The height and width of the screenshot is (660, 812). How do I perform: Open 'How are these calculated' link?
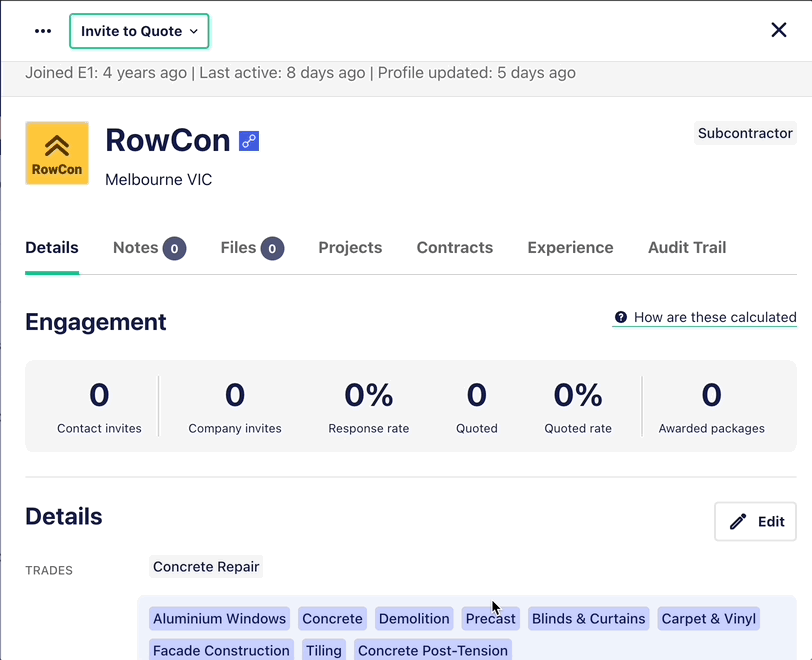pyautogui.click(x=714, y=317)
